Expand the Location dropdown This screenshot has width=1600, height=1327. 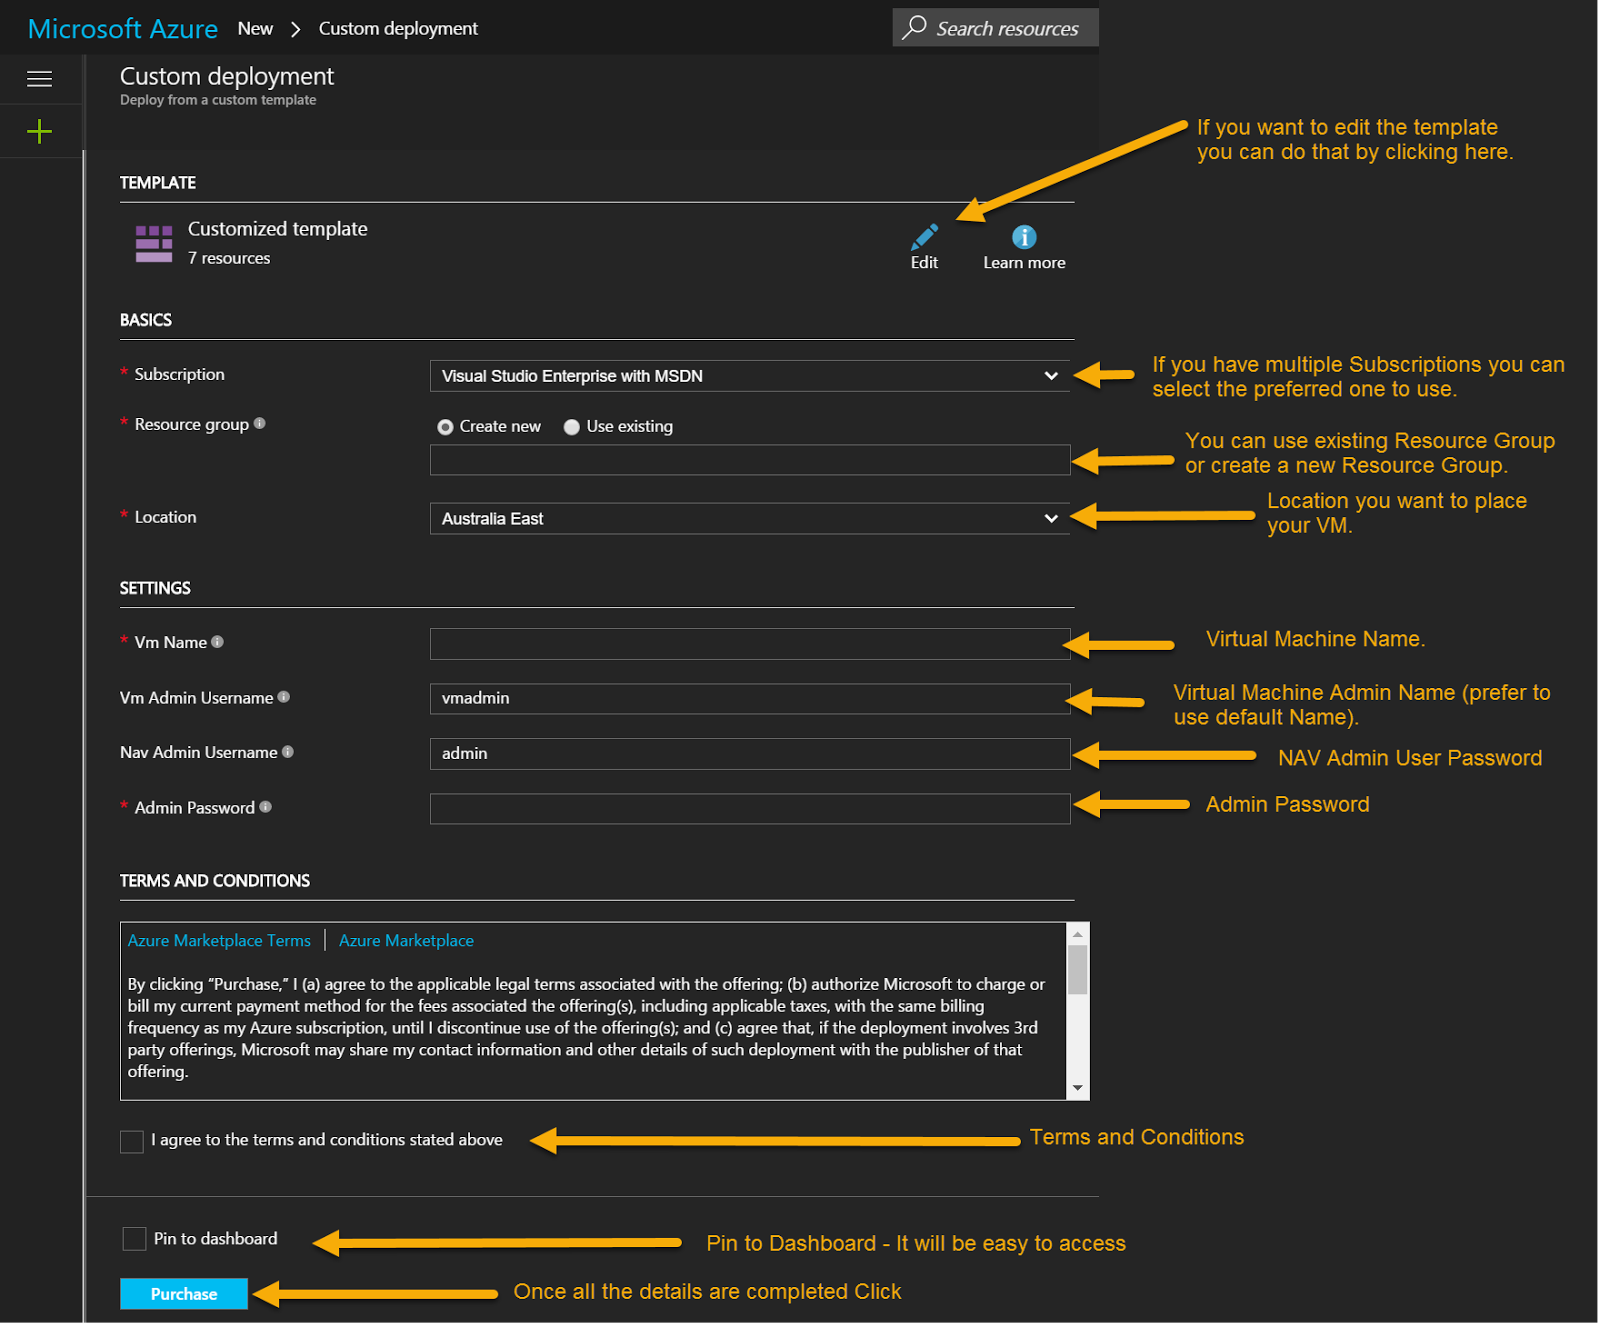click(749, 519)
